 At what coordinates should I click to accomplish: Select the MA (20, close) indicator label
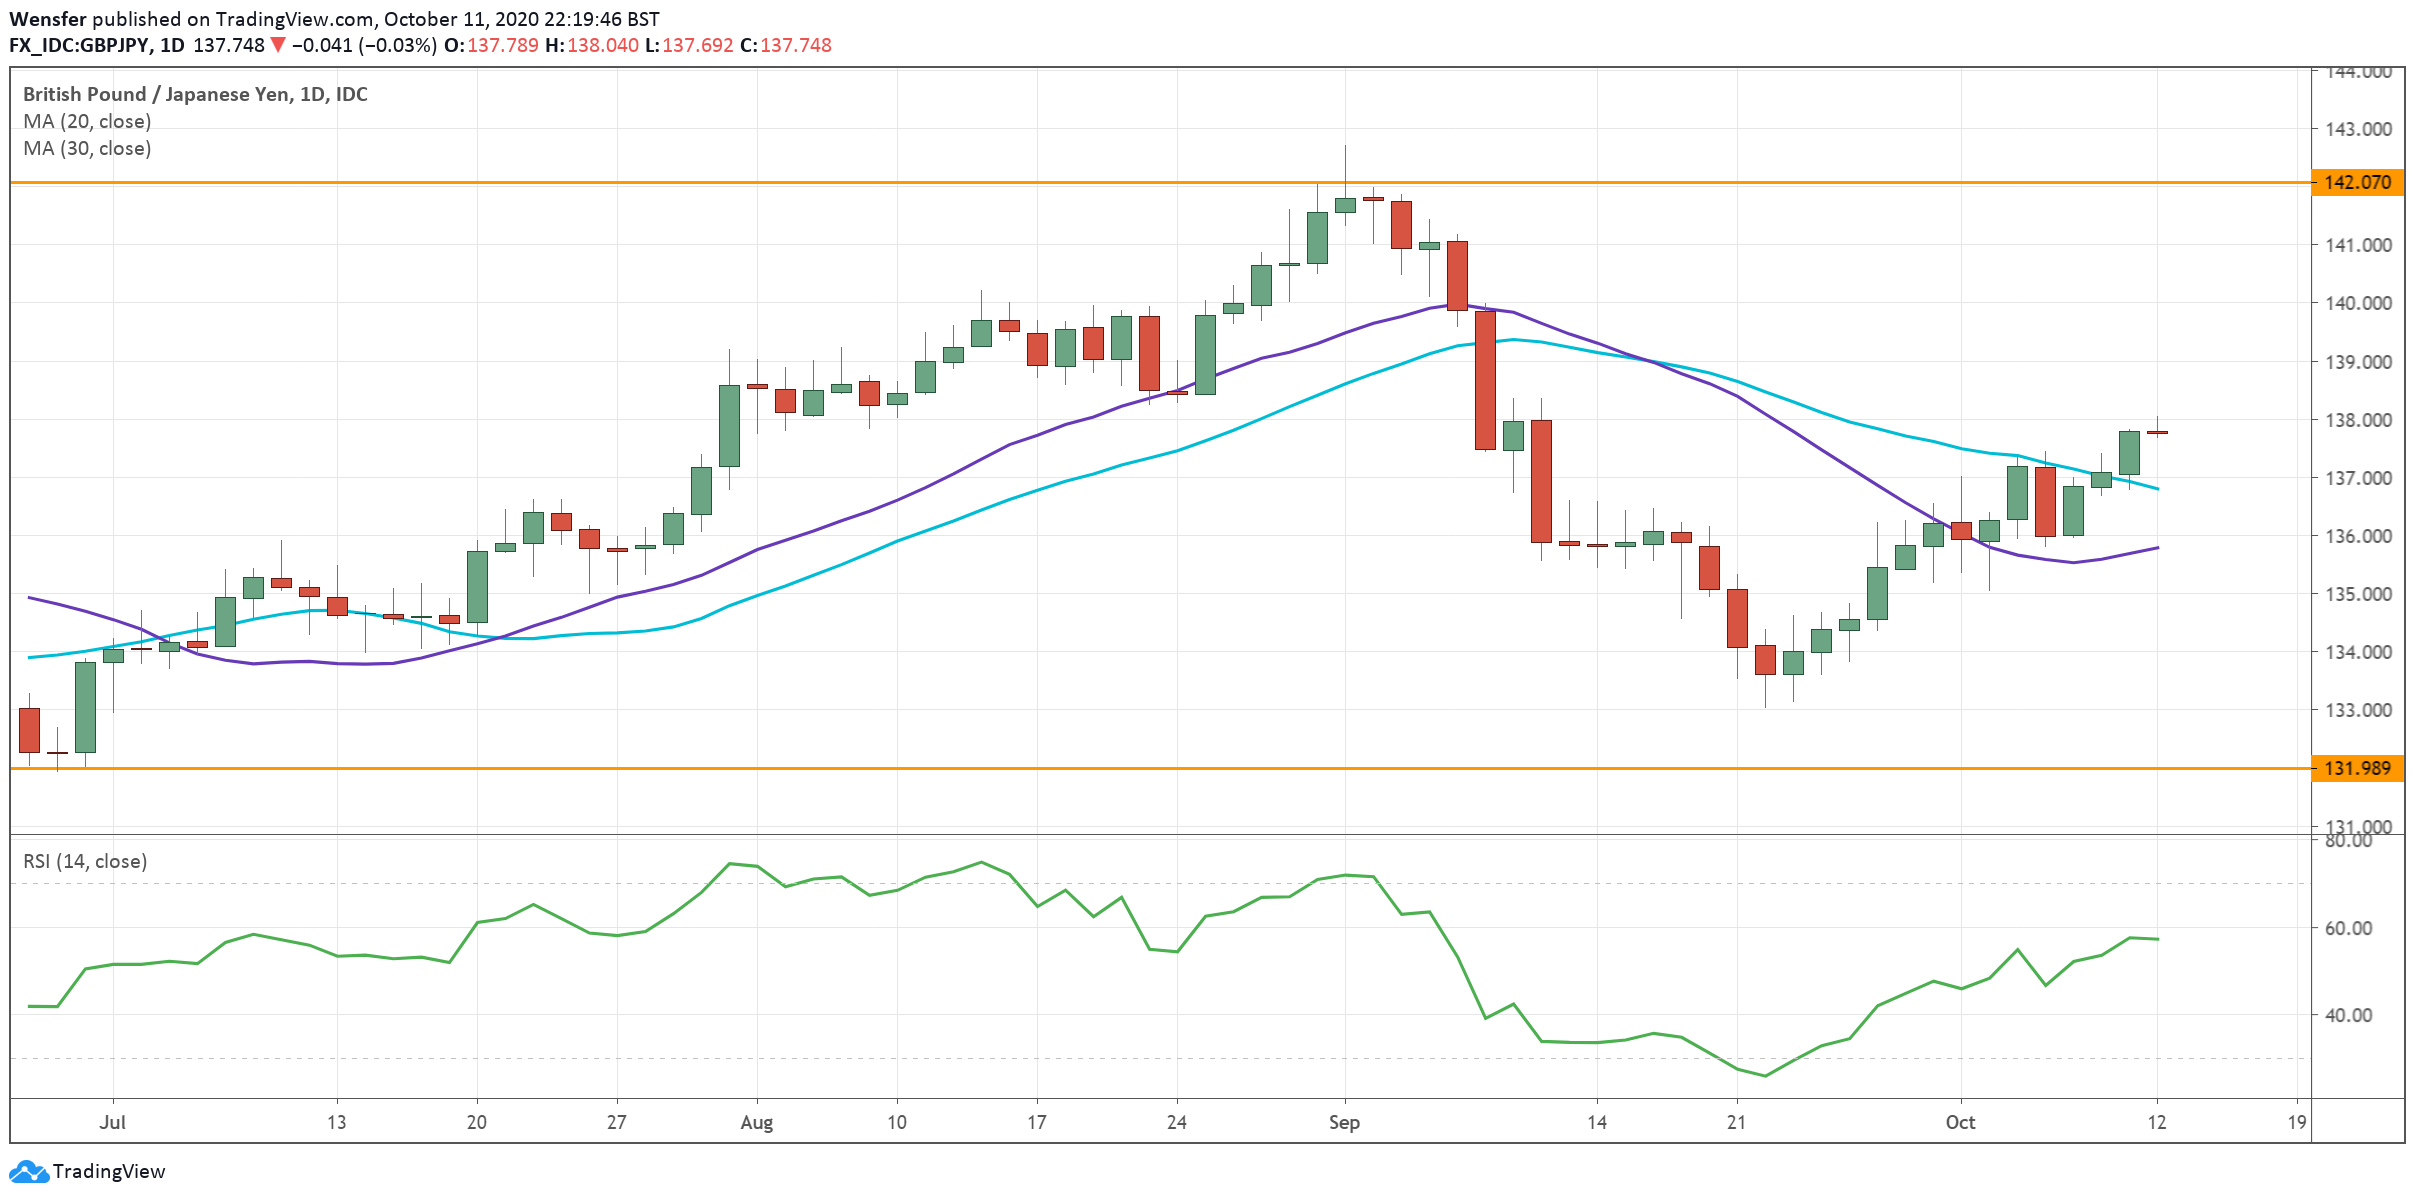tap(87, 121)
